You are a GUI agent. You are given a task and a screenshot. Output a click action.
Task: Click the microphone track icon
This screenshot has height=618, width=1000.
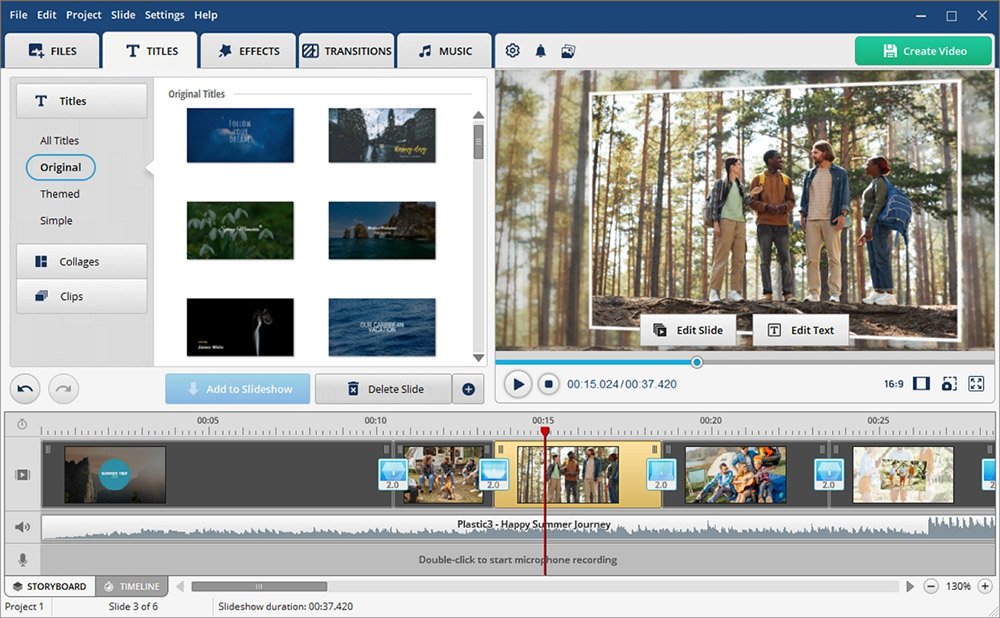click(22, 560)
